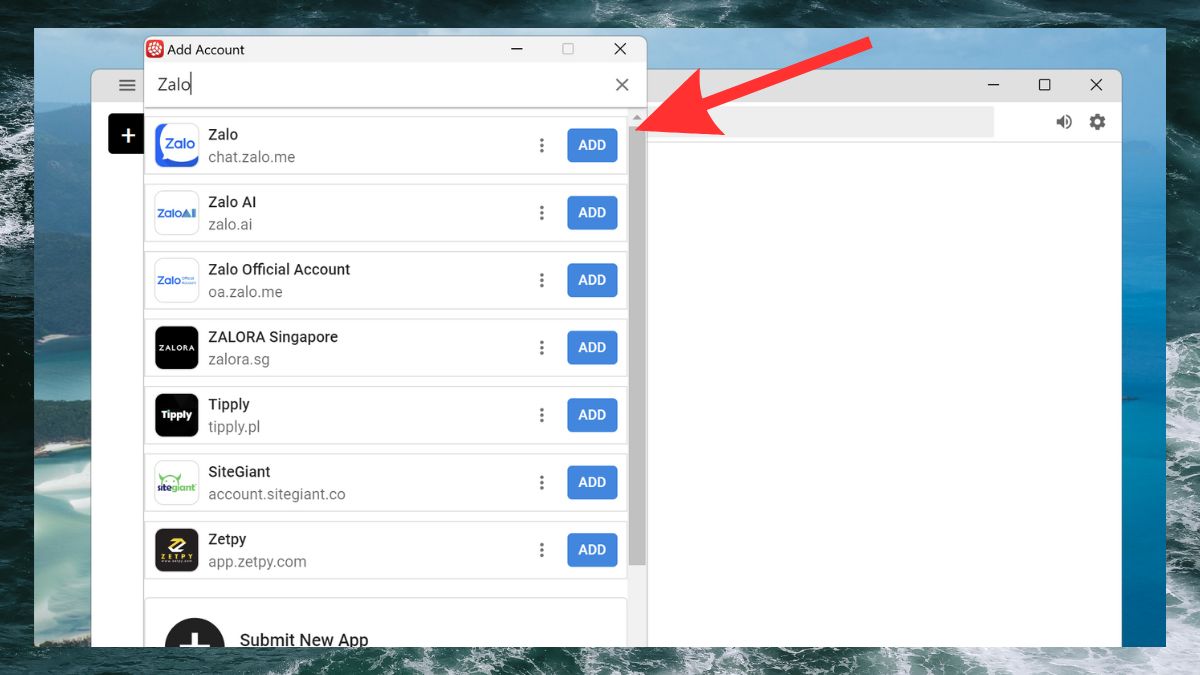Image resolution: width=1200 pixels, height=675 pixels.
Task: Open settings via the gear icon
Action: point(1097,122)
